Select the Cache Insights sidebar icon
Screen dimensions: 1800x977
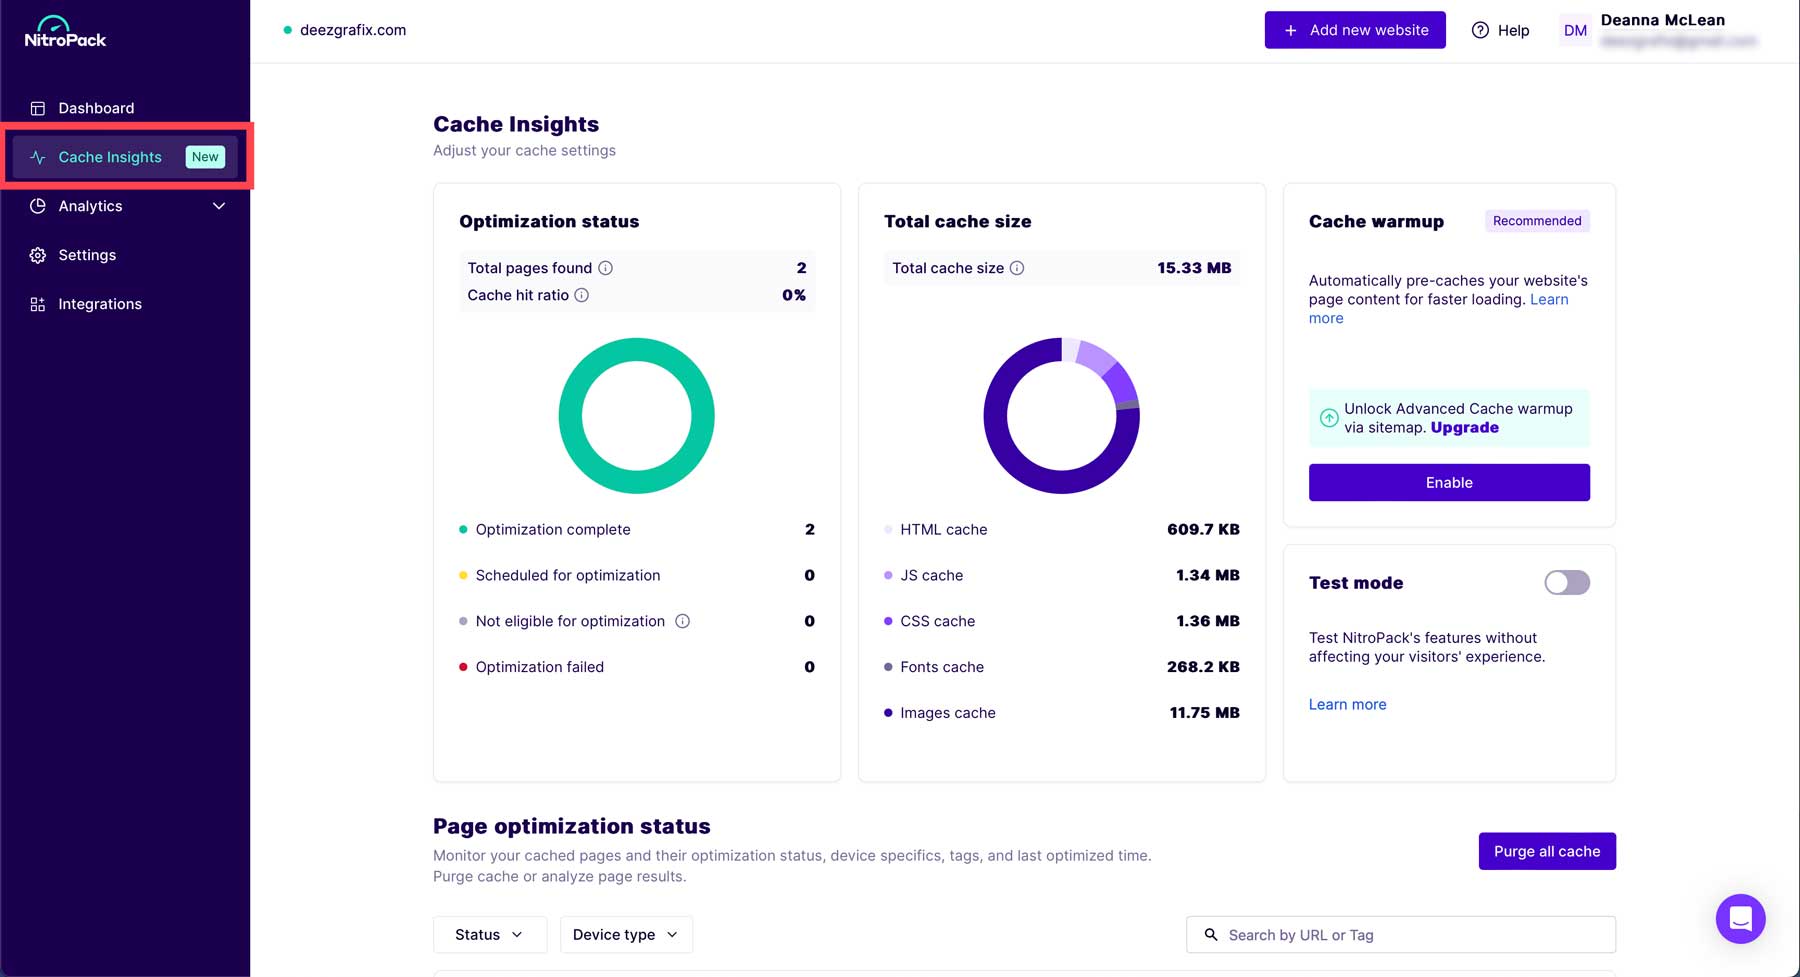(x=37, y=157)
